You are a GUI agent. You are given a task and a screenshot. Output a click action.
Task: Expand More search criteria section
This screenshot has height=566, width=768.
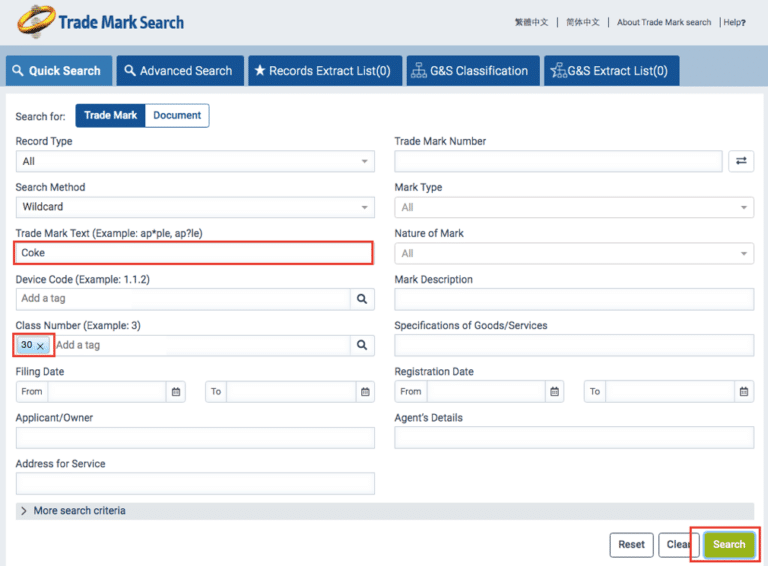[79, 510]
